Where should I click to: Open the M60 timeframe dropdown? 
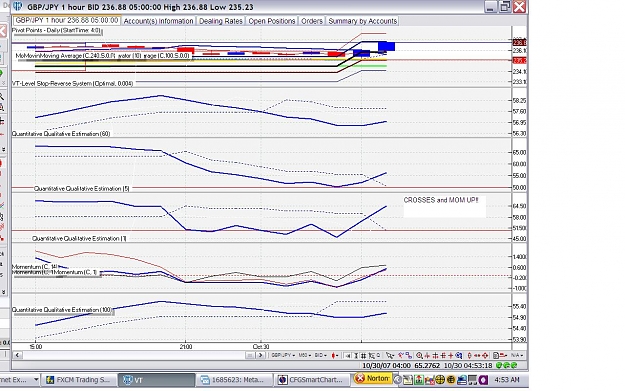(305, 355)
